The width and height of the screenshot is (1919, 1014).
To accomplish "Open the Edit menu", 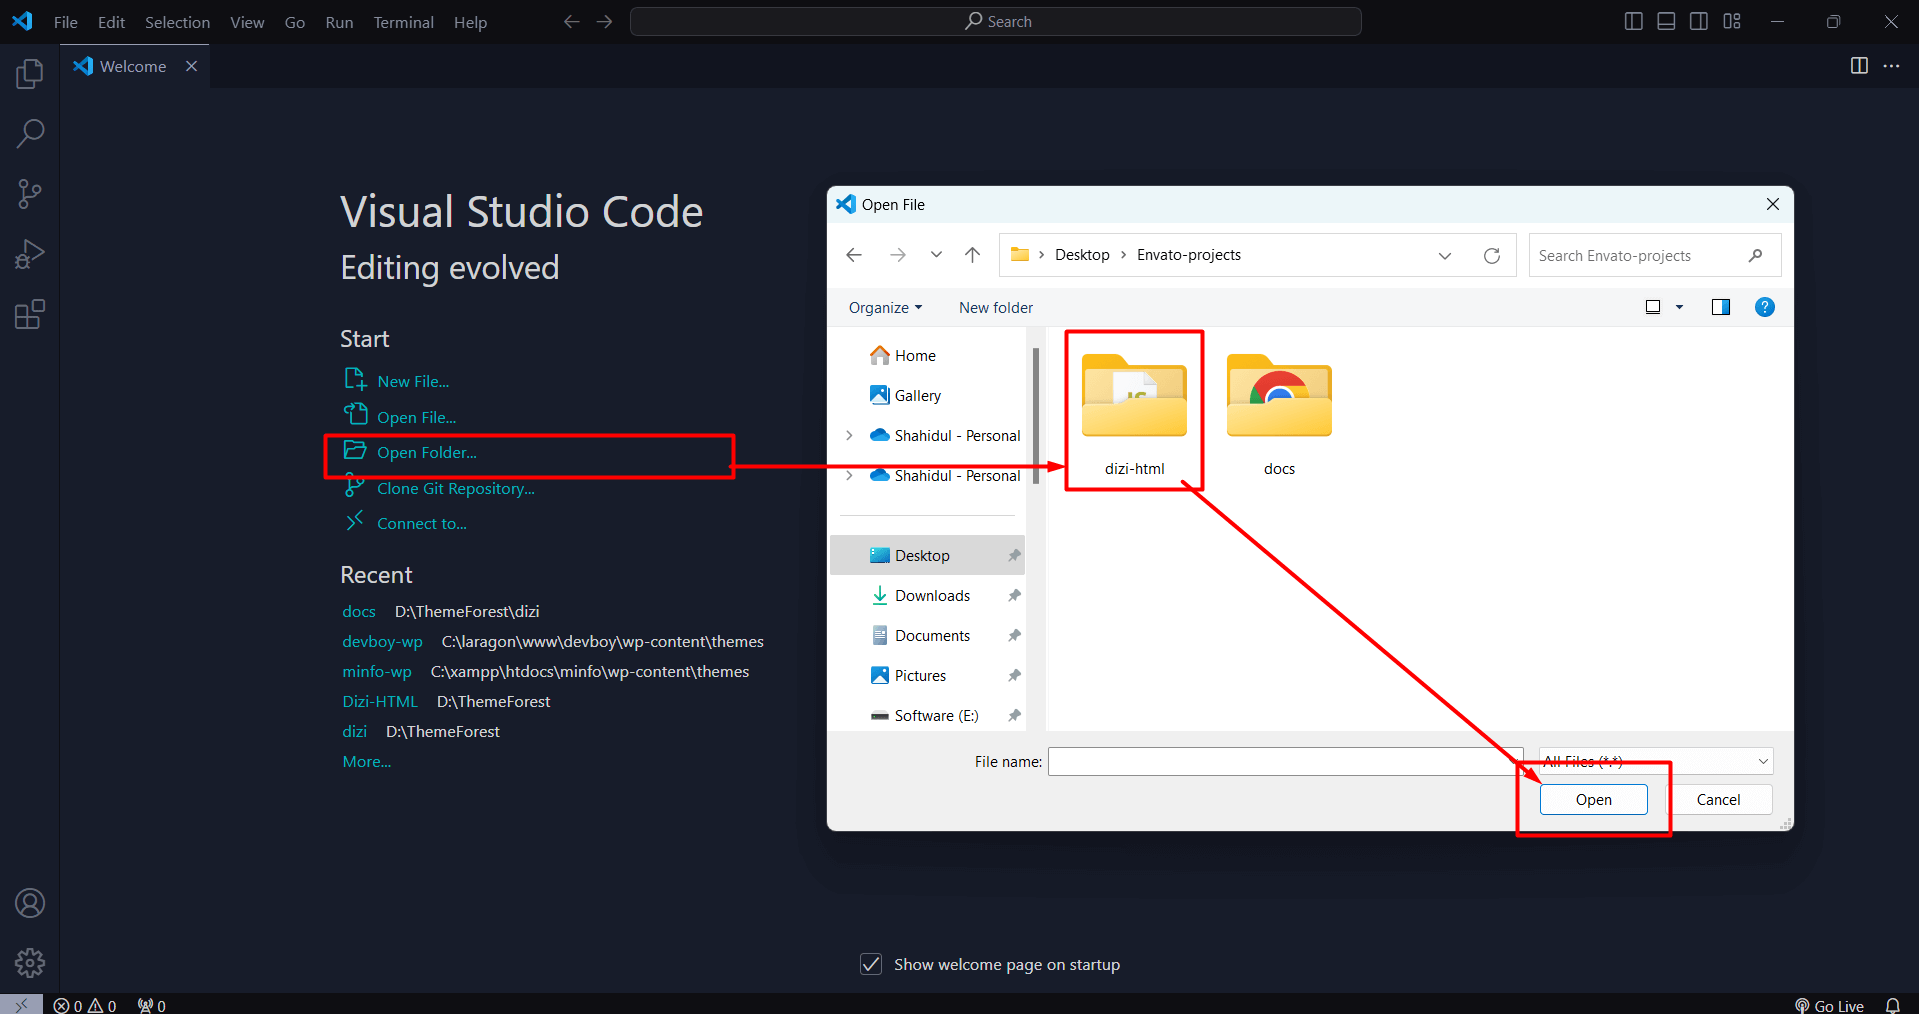I will click(x=111, y=22).
